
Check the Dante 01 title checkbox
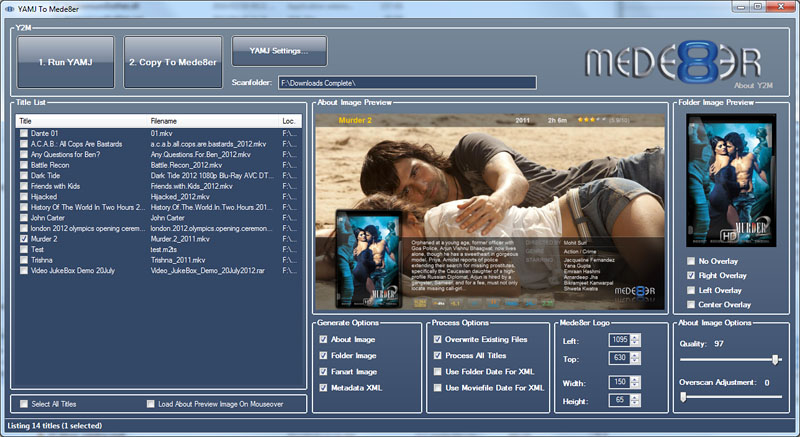(23, 133)
